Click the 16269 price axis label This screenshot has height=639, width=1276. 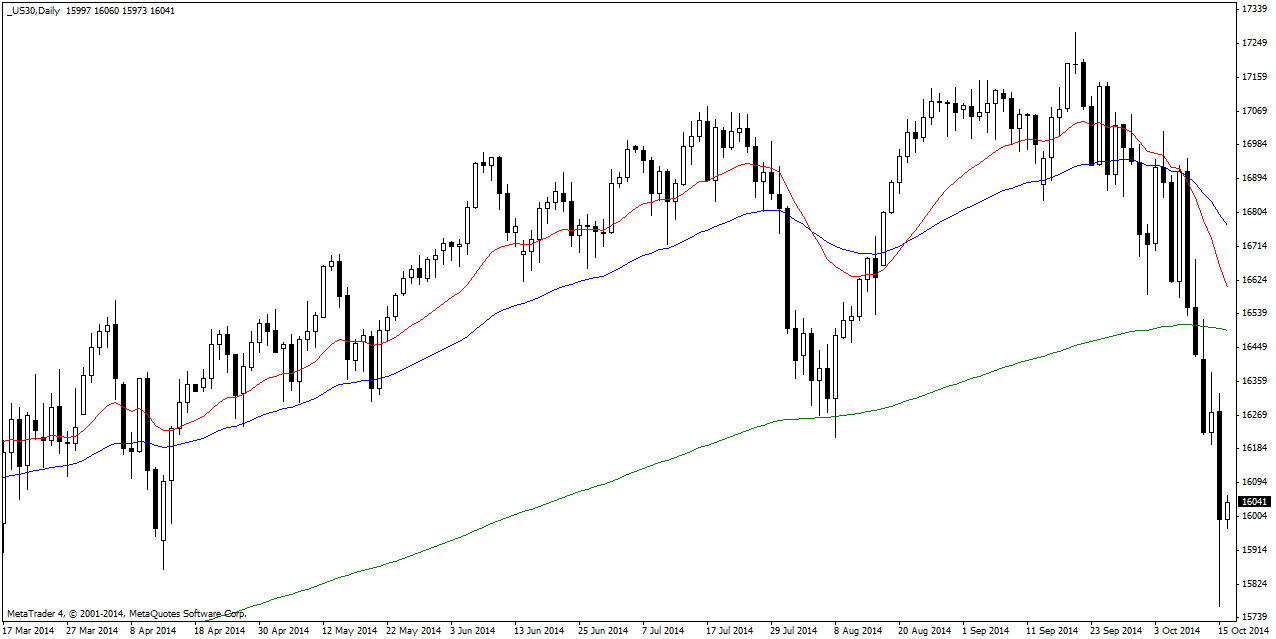tap(1254, 415)
